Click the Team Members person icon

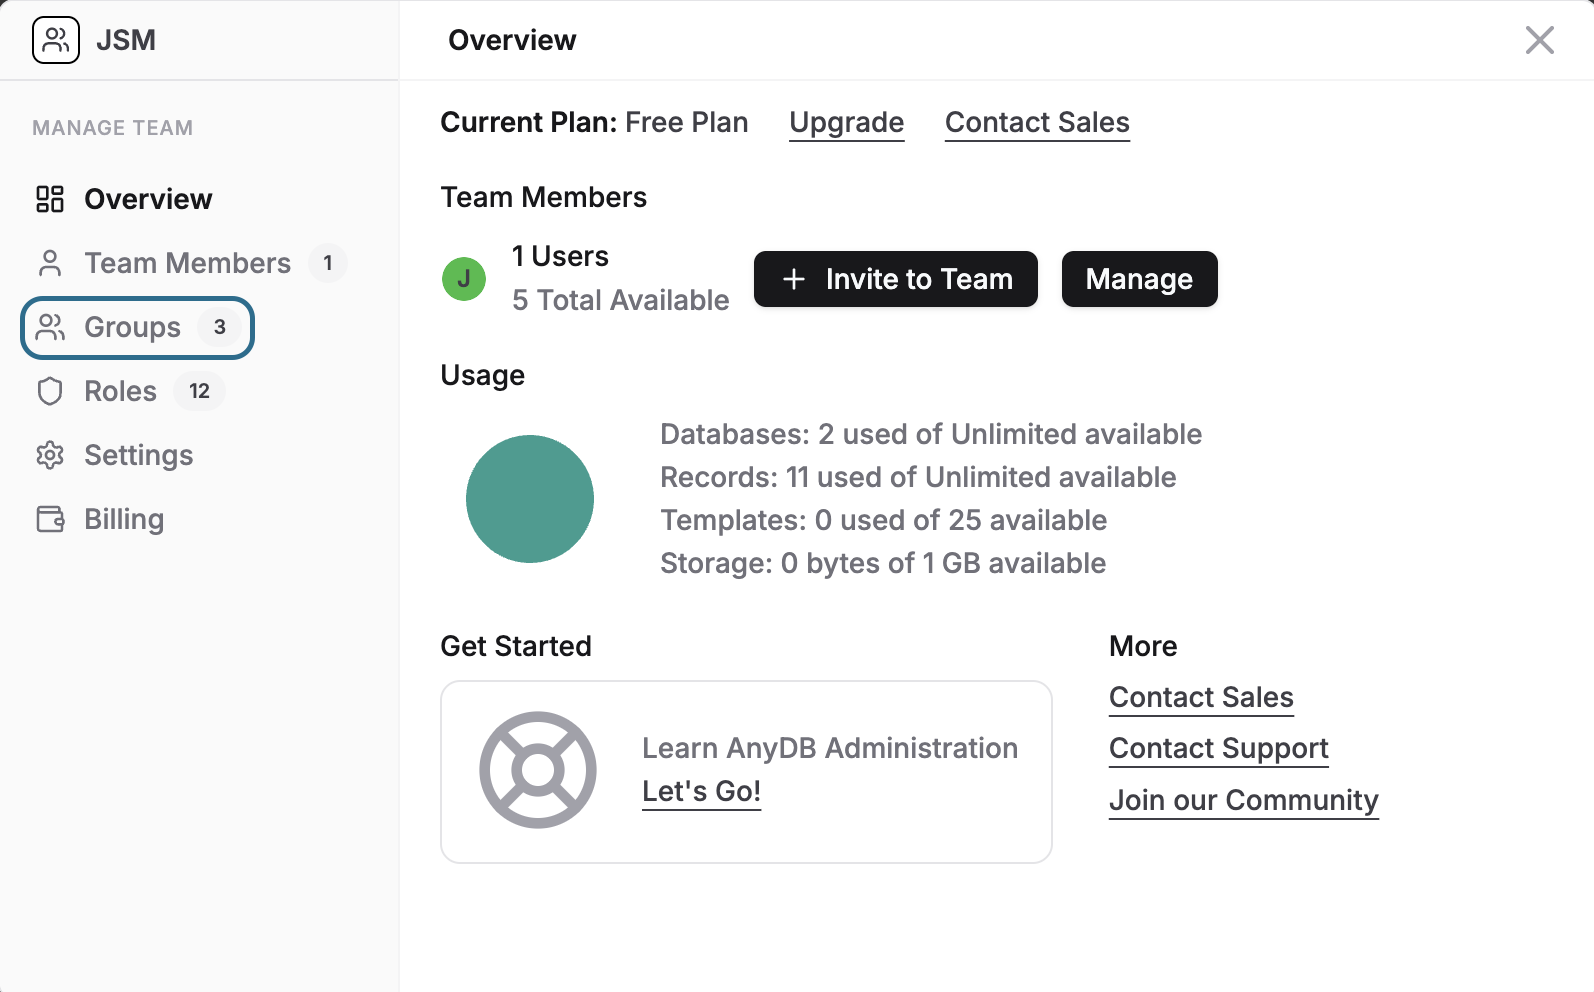[x=50, y=263]
